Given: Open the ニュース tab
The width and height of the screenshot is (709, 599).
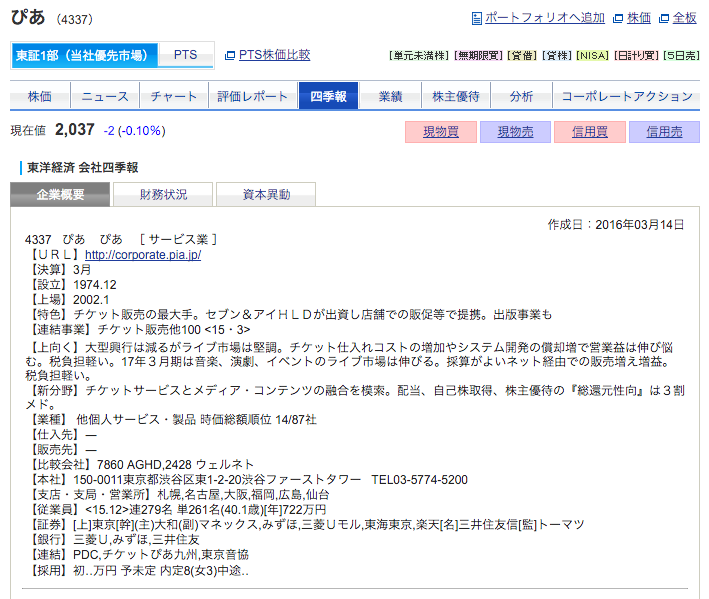Looking at the screenshot, I should (x=105, y=96).
